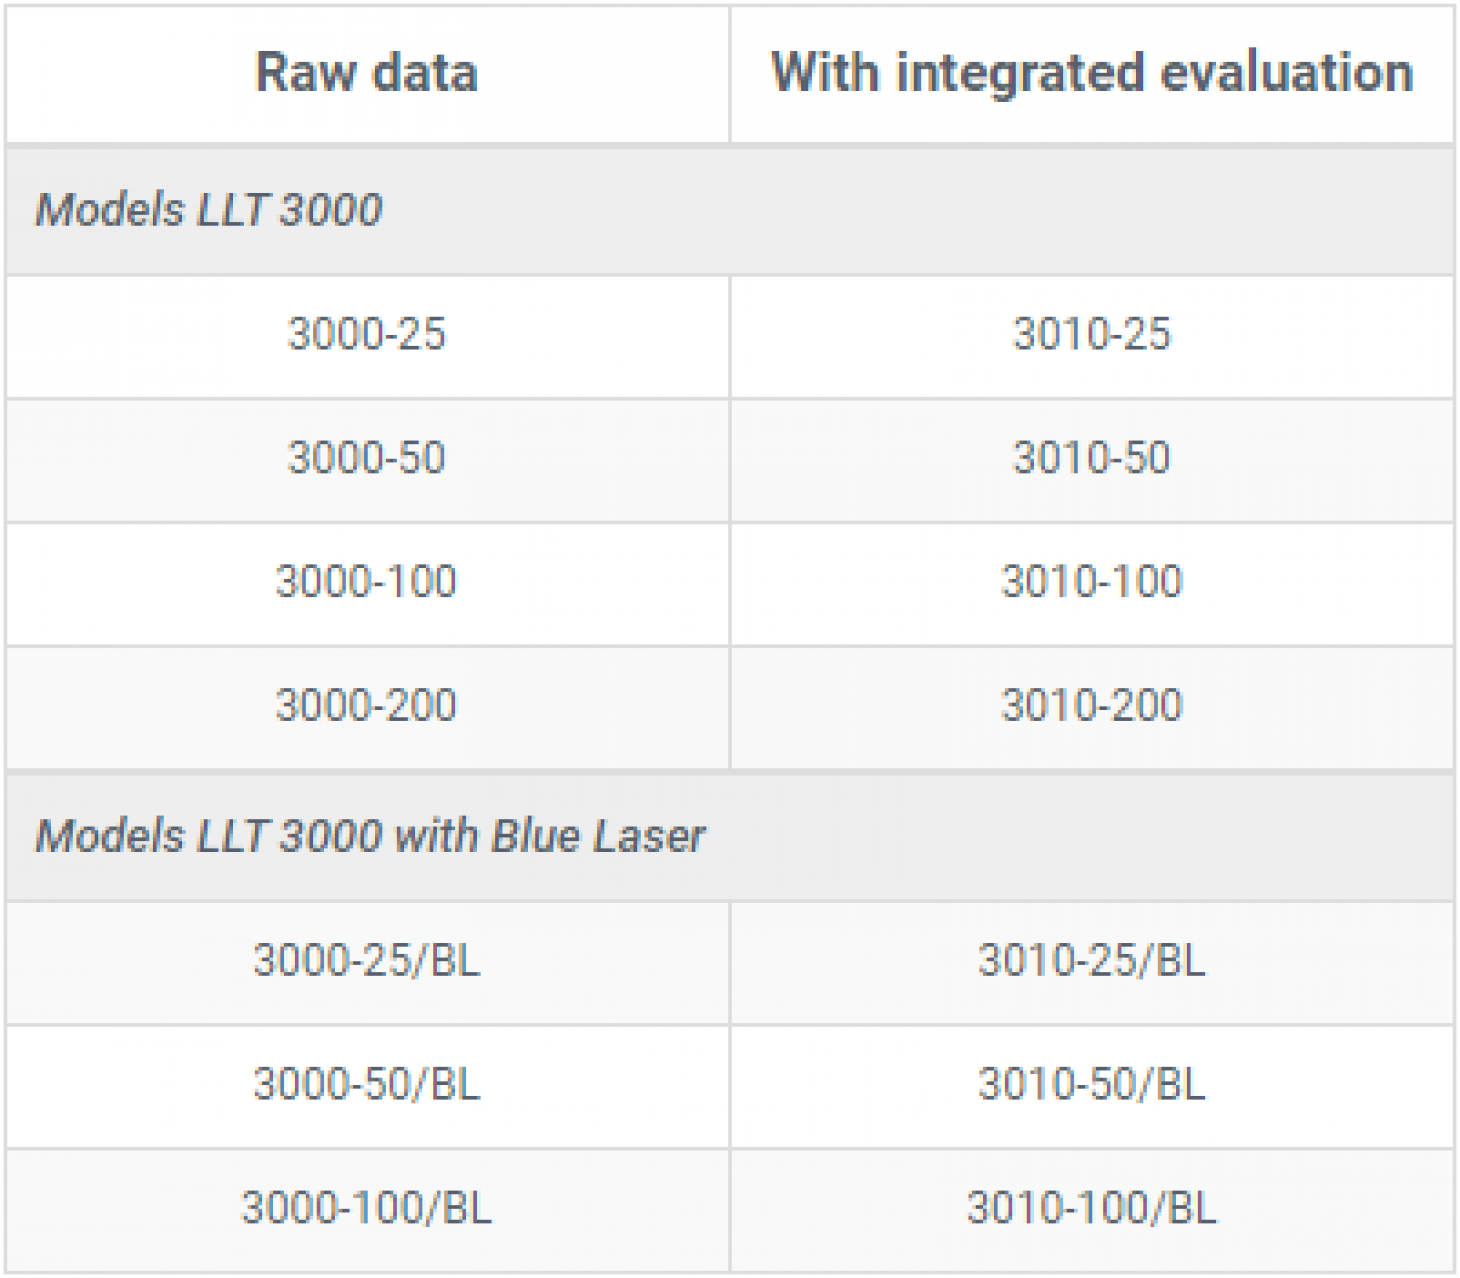Screen dimensions: 1460x1278
Task: Click the Raw data column header
Action: 366,73
